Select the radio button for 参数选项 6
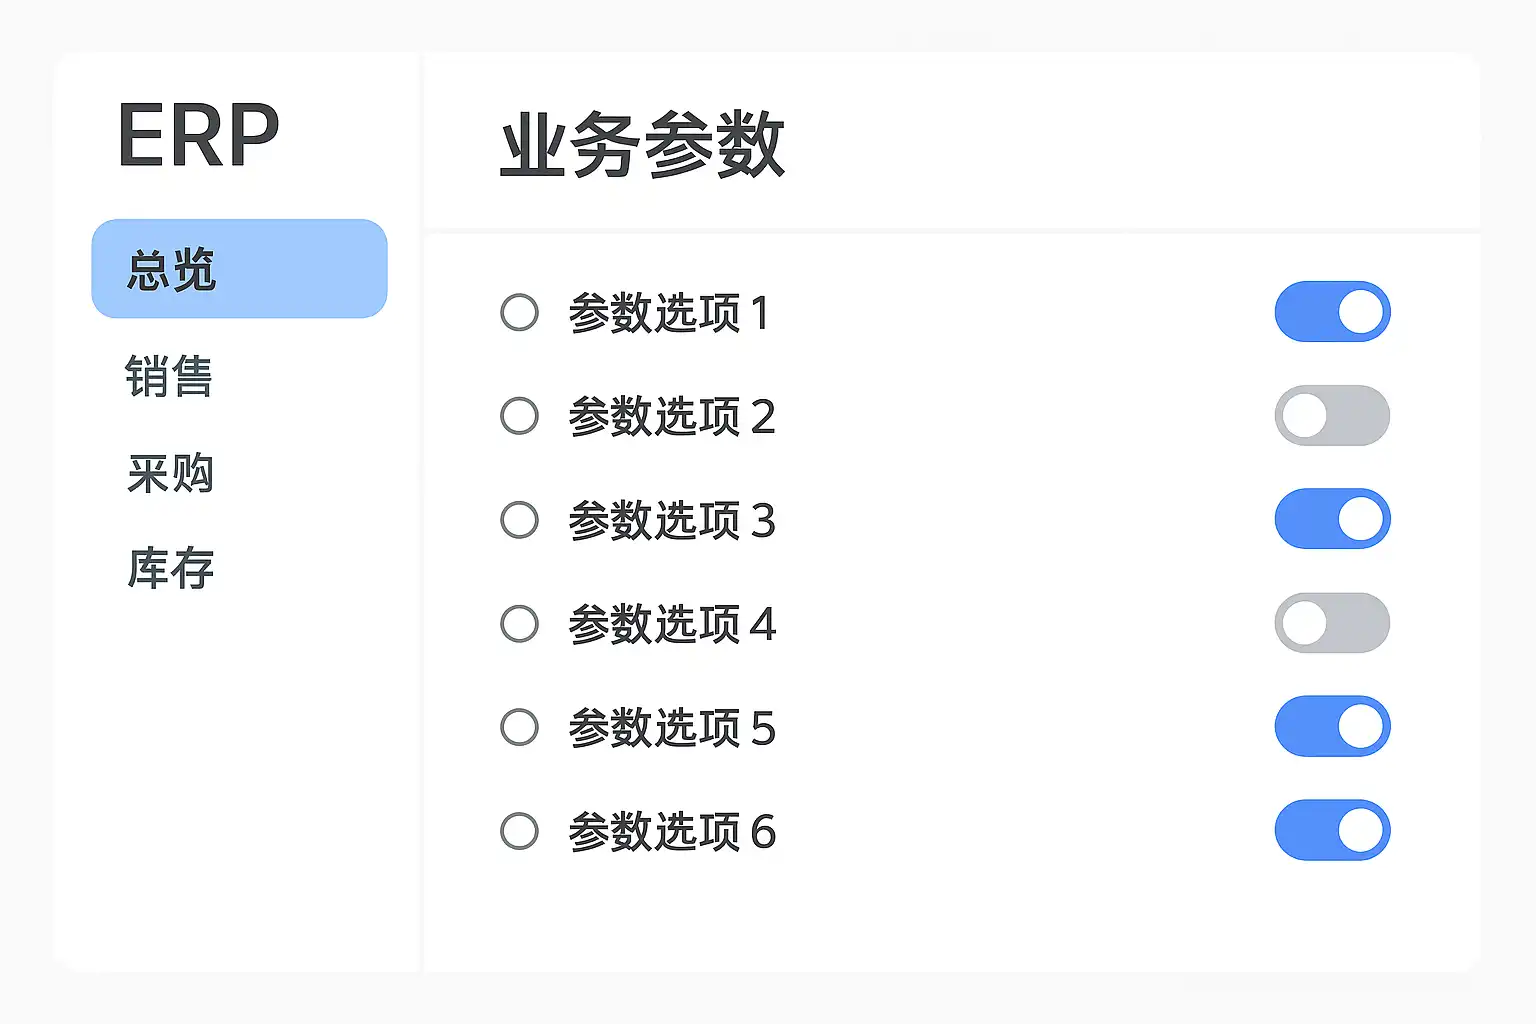Screen dimensions: 1536x1024 coord(519,831)
